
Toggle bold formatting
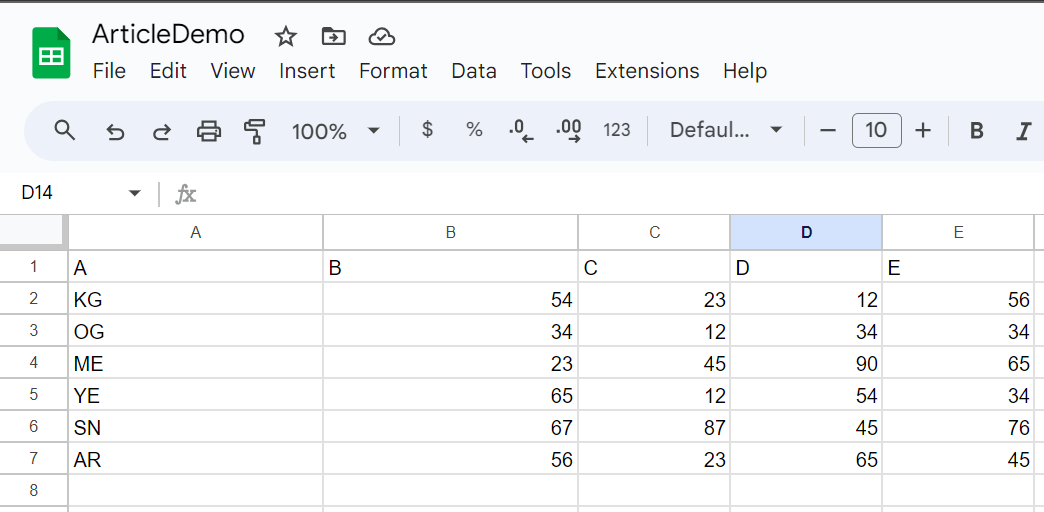pos(977,131)
